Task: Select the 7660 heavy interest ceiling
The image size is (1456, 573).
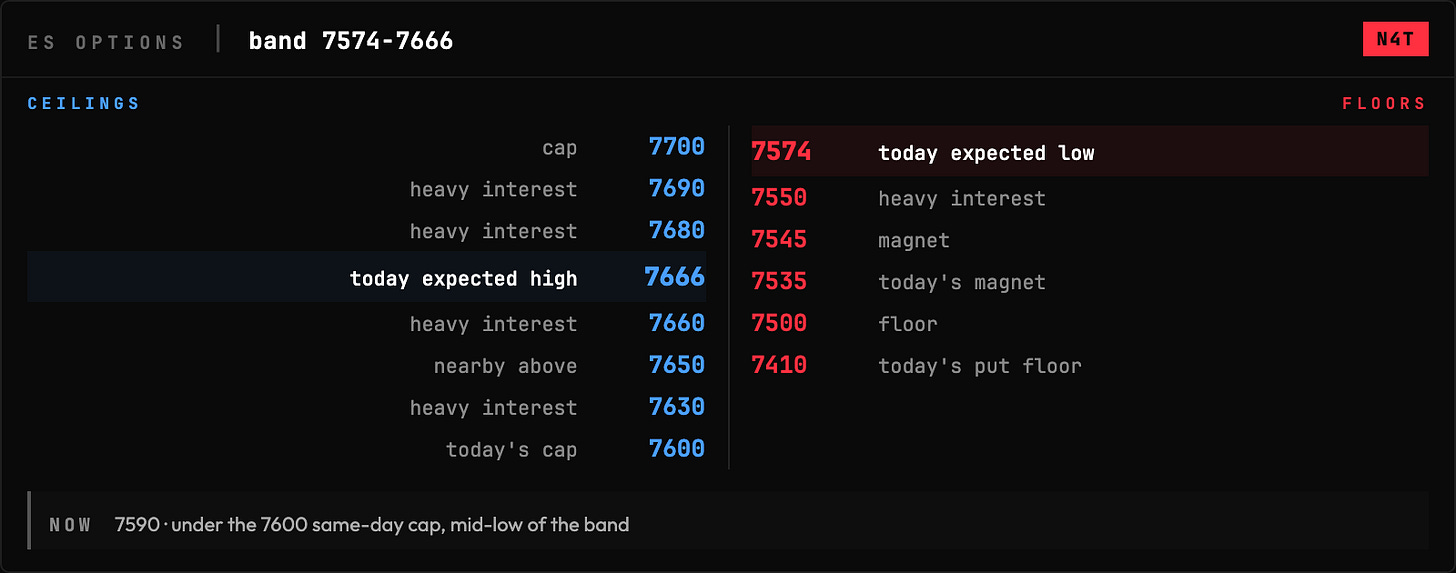Action: click(367, 323)
